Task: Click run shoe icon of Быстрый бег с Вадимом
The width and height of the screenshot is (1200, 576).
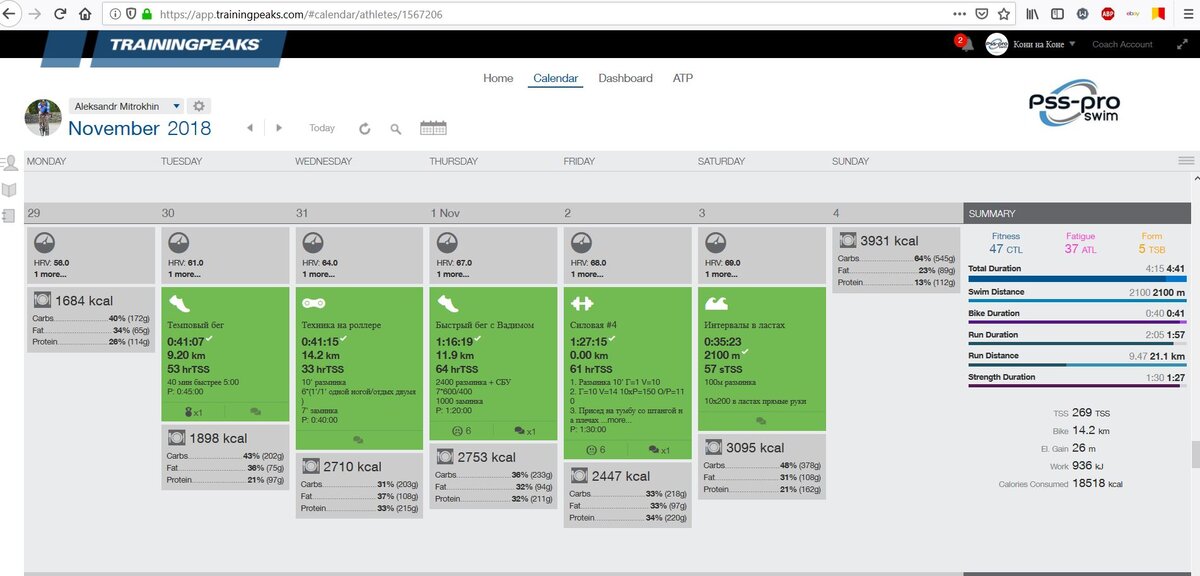Action: 446,303
